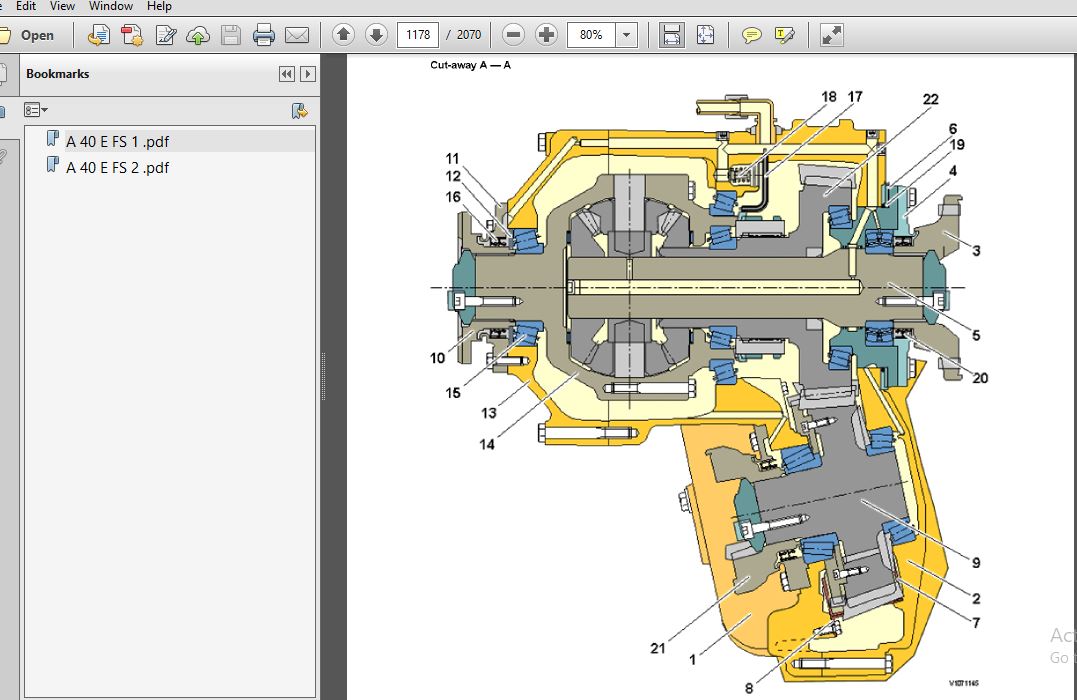Click the page number field 1178
This screenshot has height=700, width=1077.
tap(418, 35)
